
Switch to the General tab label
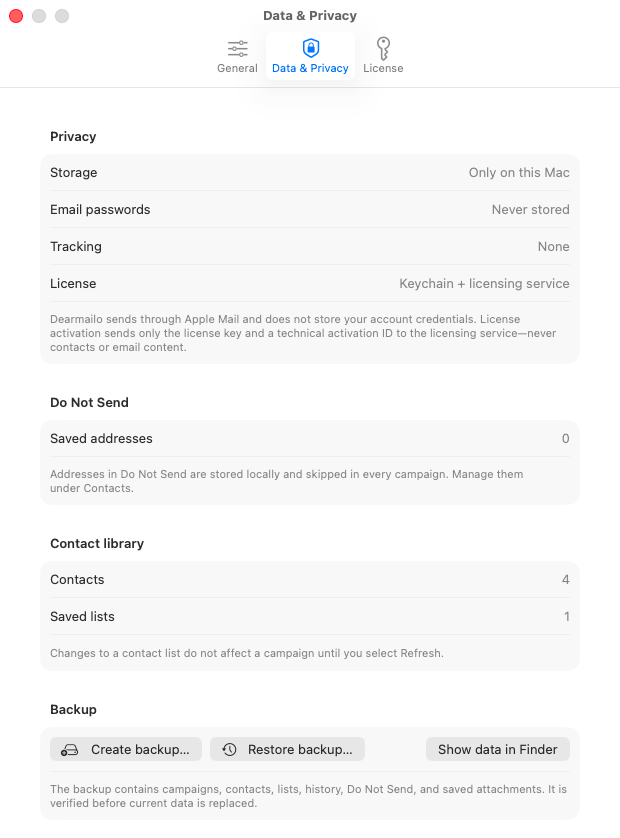click(237, 68)
